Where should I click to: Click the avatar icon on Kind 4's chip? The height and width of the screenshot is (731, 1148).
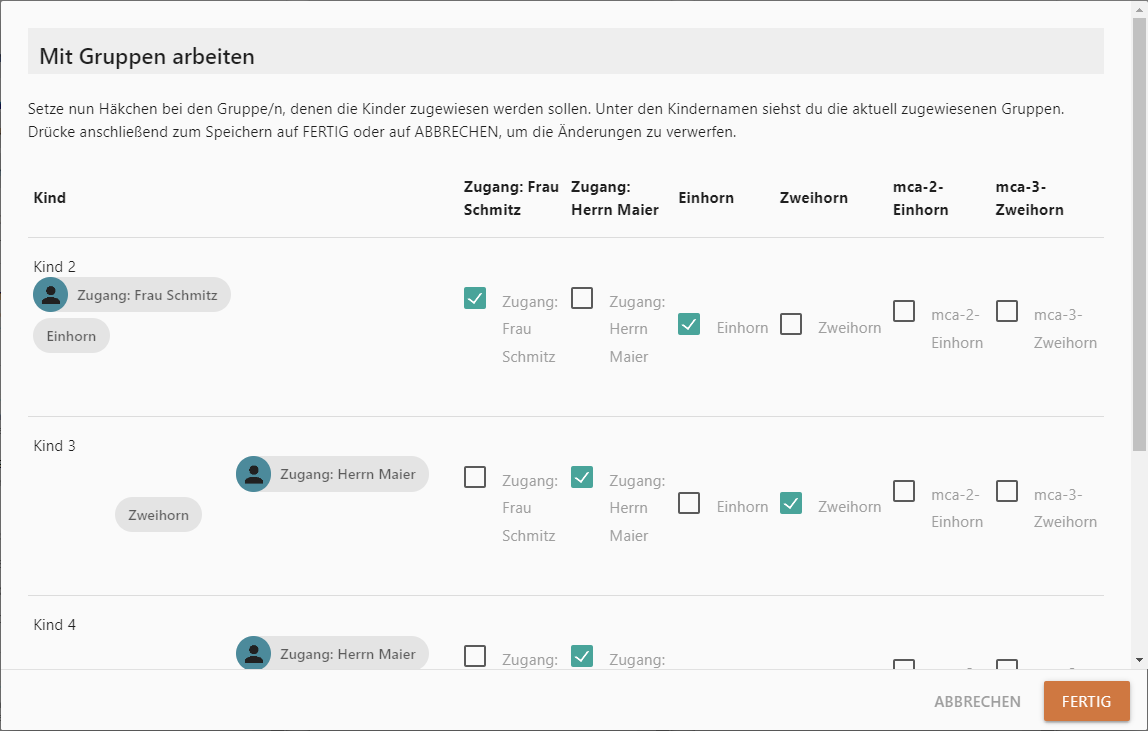click(253, 653)
